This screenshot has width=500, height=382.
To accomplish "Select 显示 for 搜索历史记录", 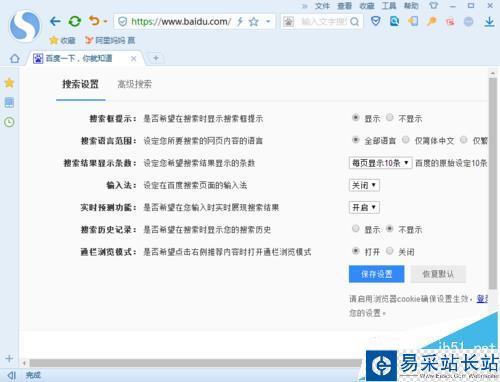I will pyautogui.click(x=356, y=229).
